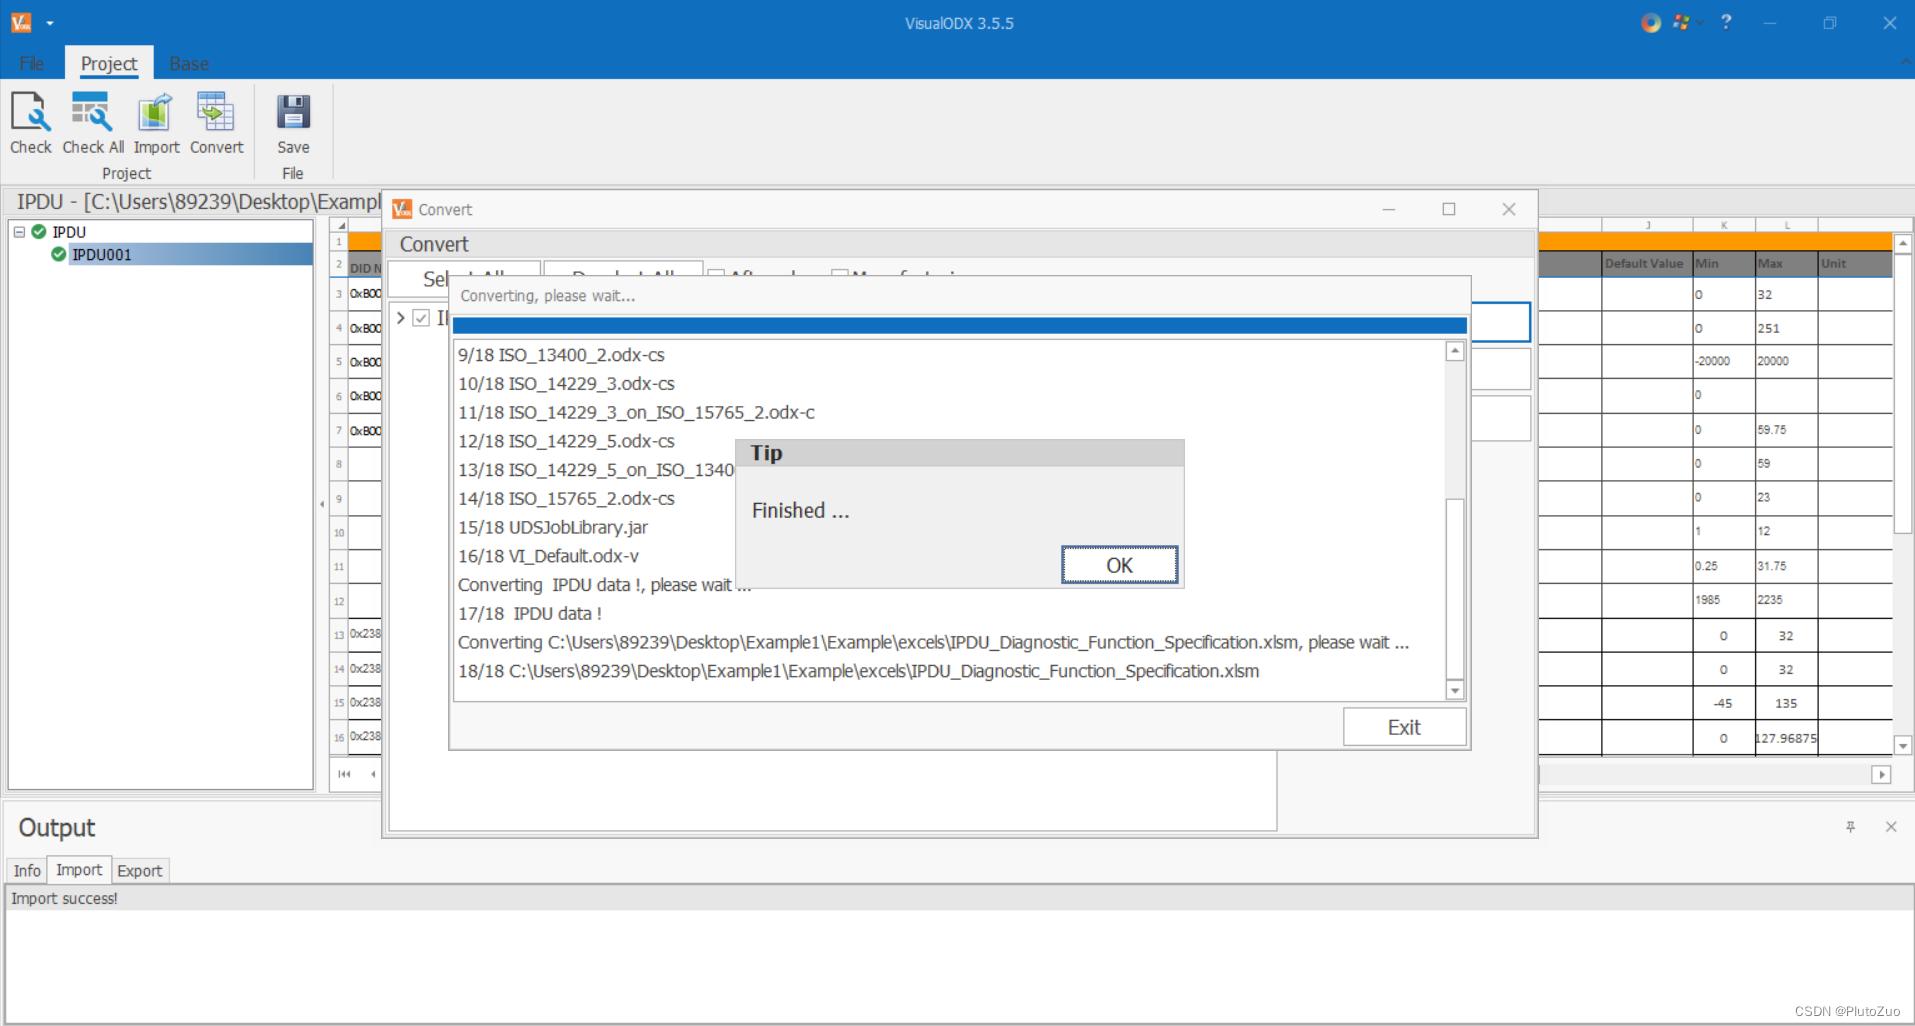1915x1026 pixels.
Task: Maximize the Convert dialog window
Action: 1448,209
